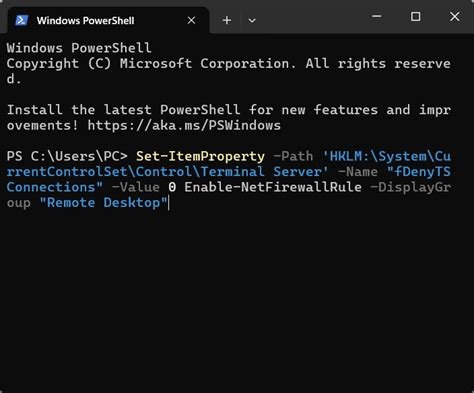Click the -Name parameter text

click(358, 172)
